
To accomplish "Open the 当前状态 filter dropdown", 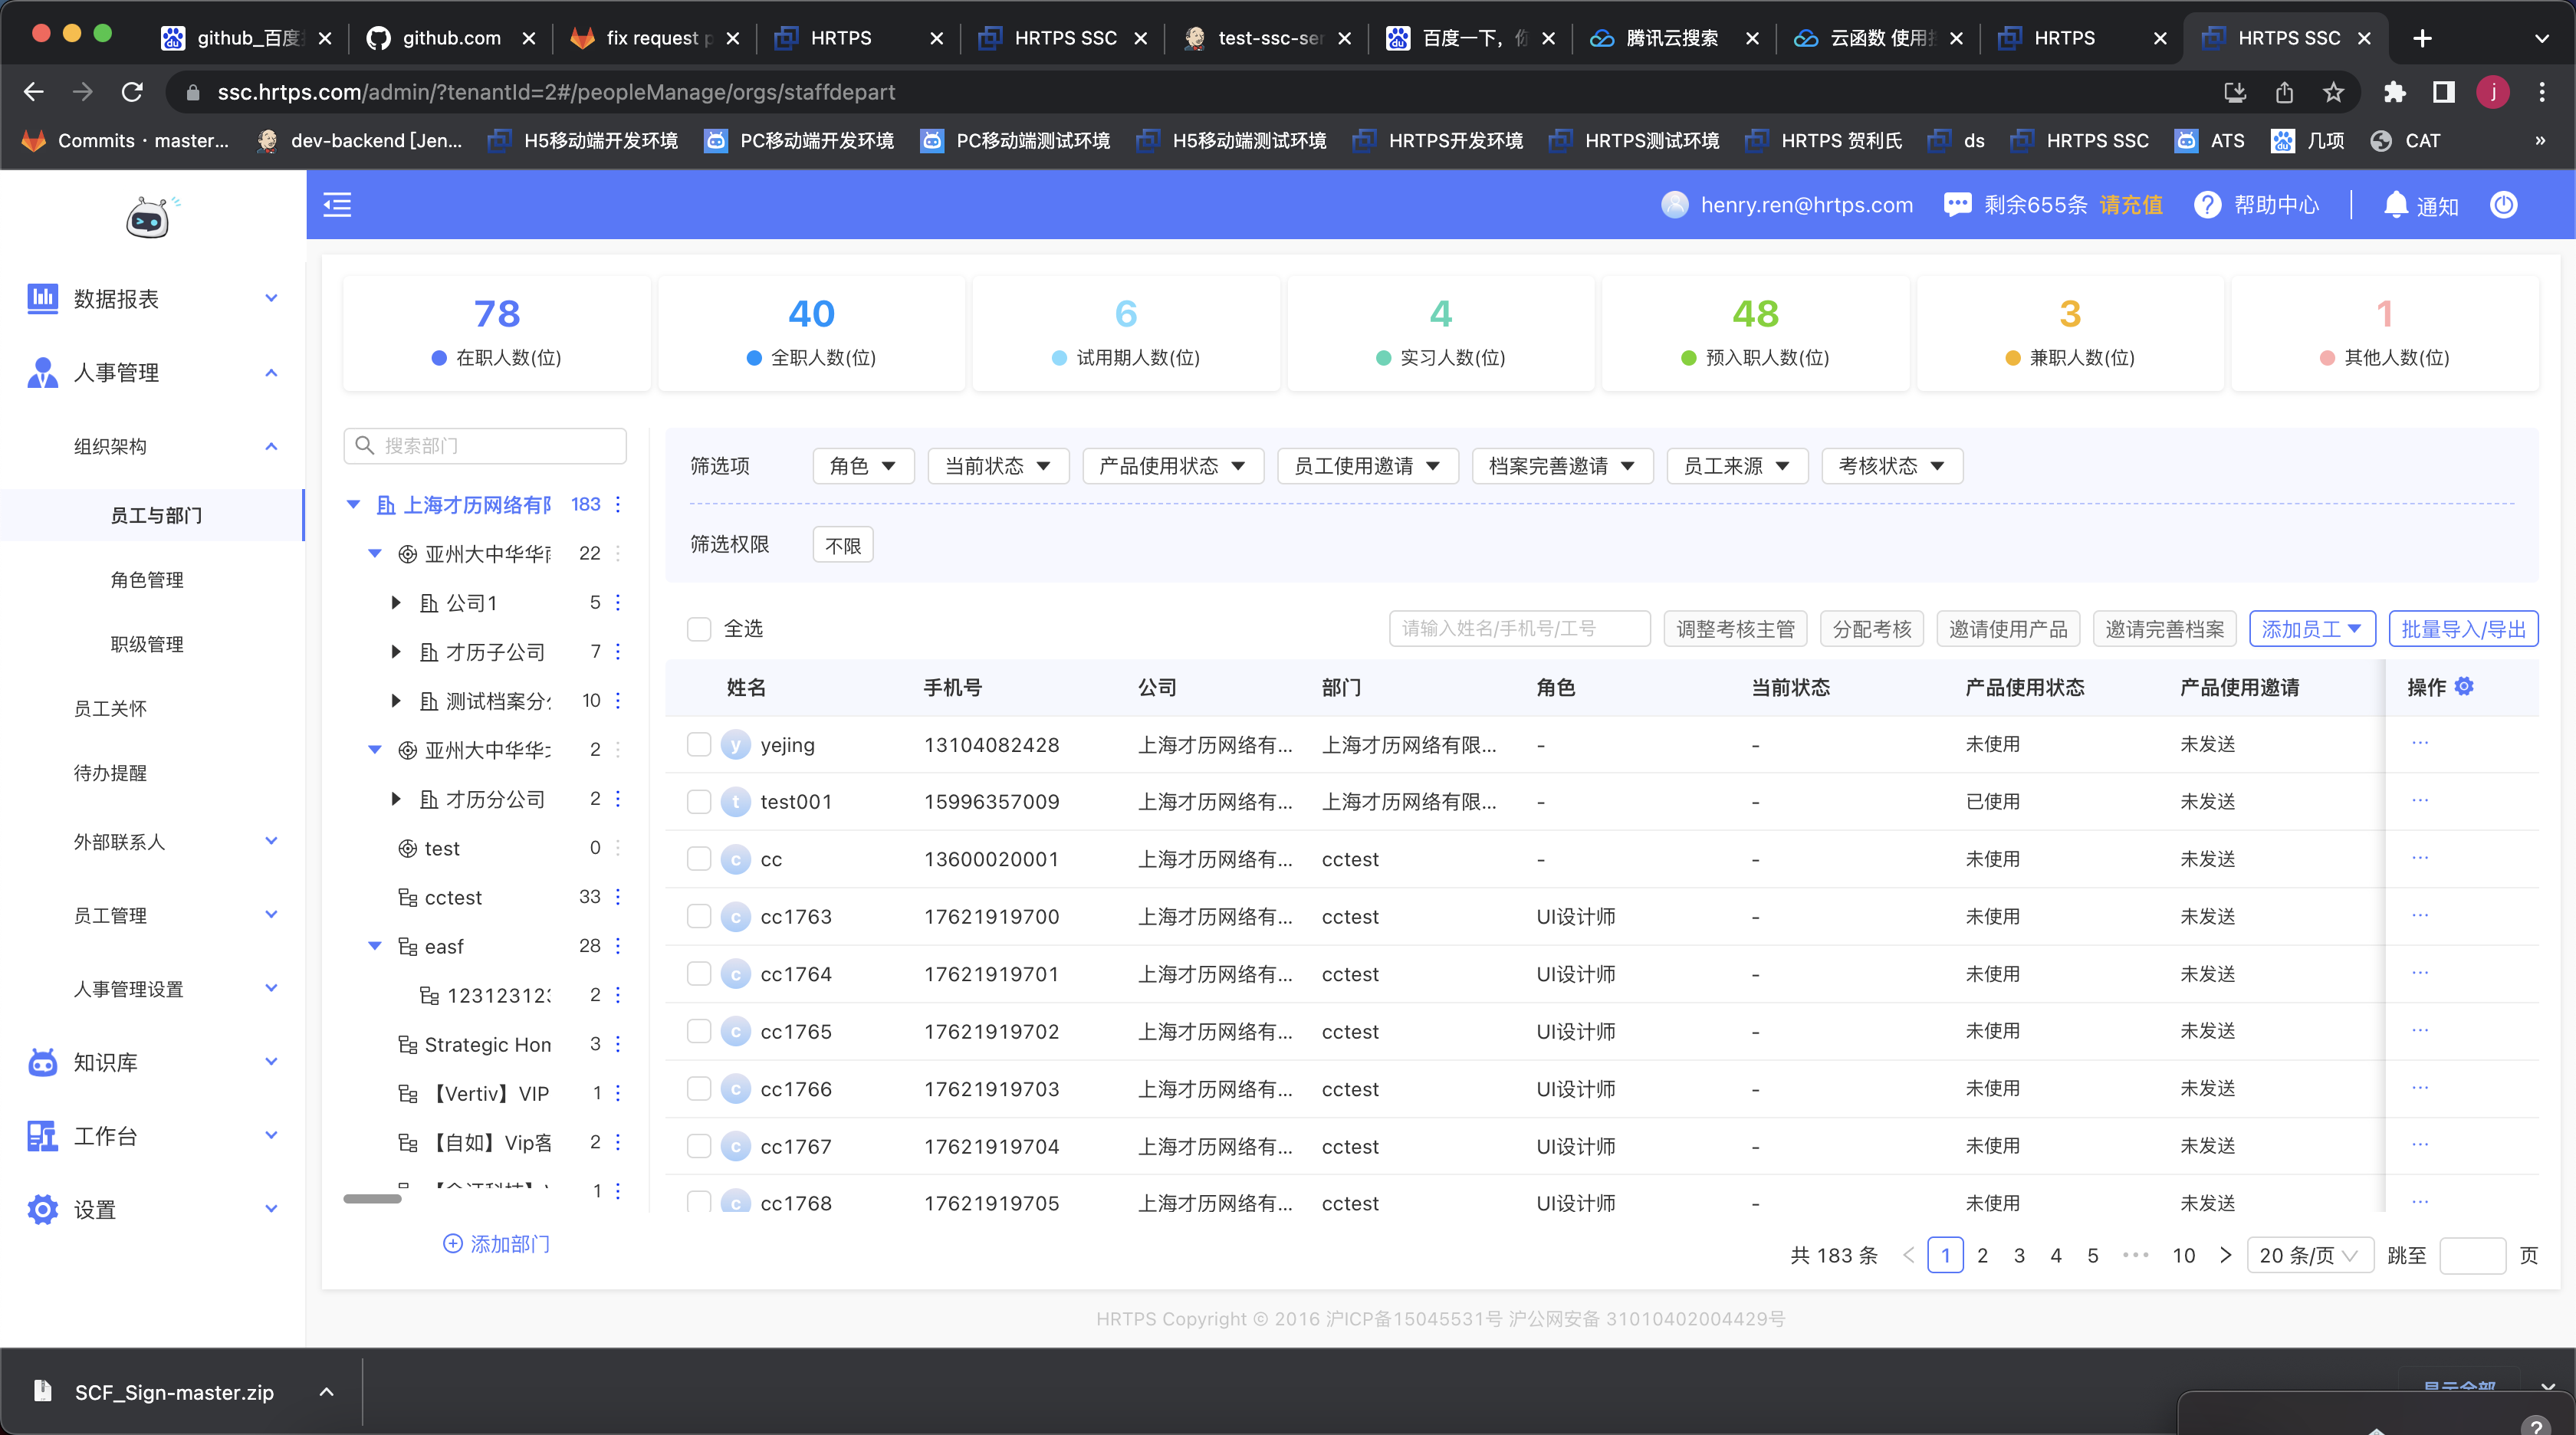I will point(998,466).
